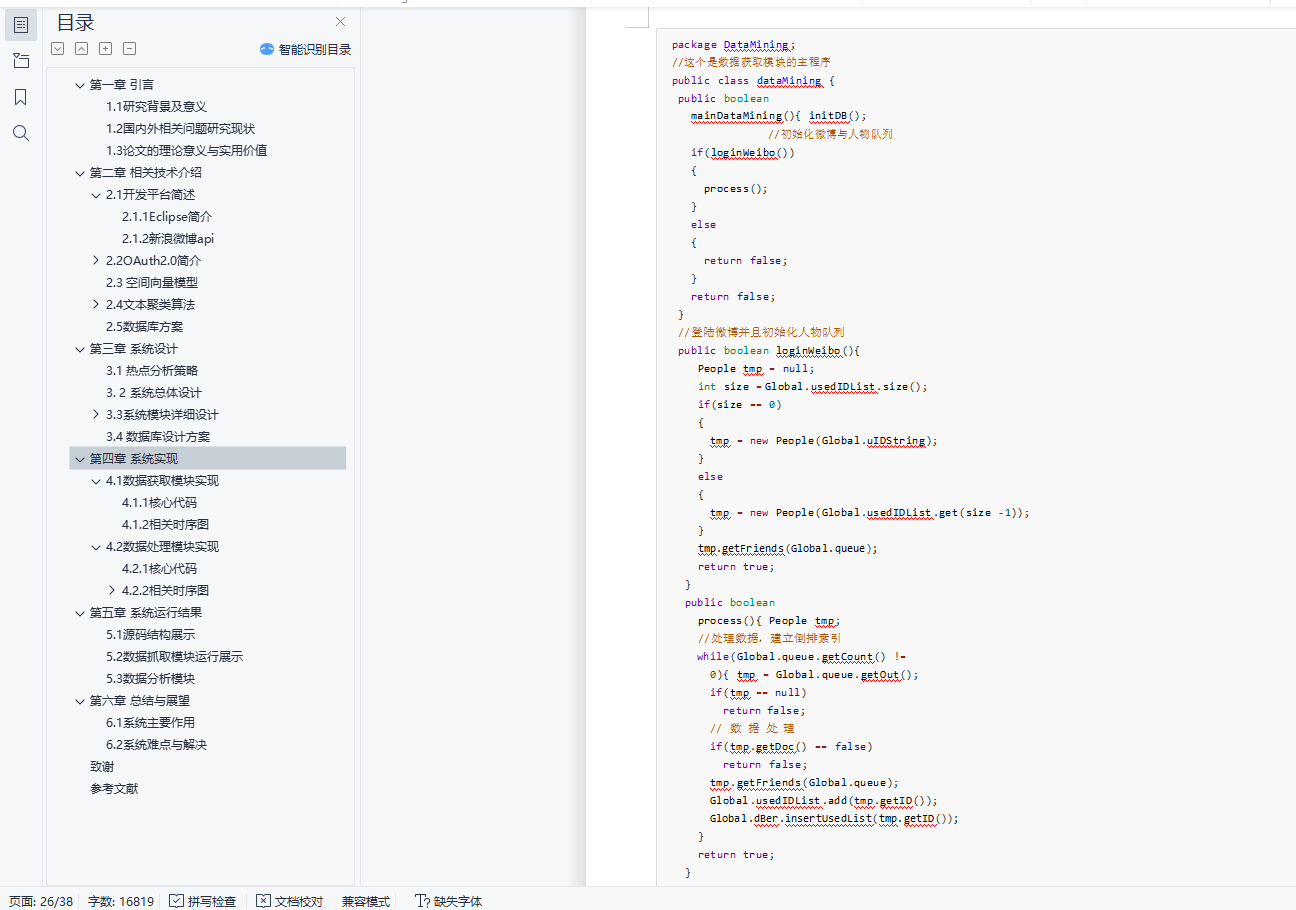Collapse the 第五章 系统运行结果 chevron
Image resolution: width=1296 pixels, height=910 pixels.
[x=80, y=613]
